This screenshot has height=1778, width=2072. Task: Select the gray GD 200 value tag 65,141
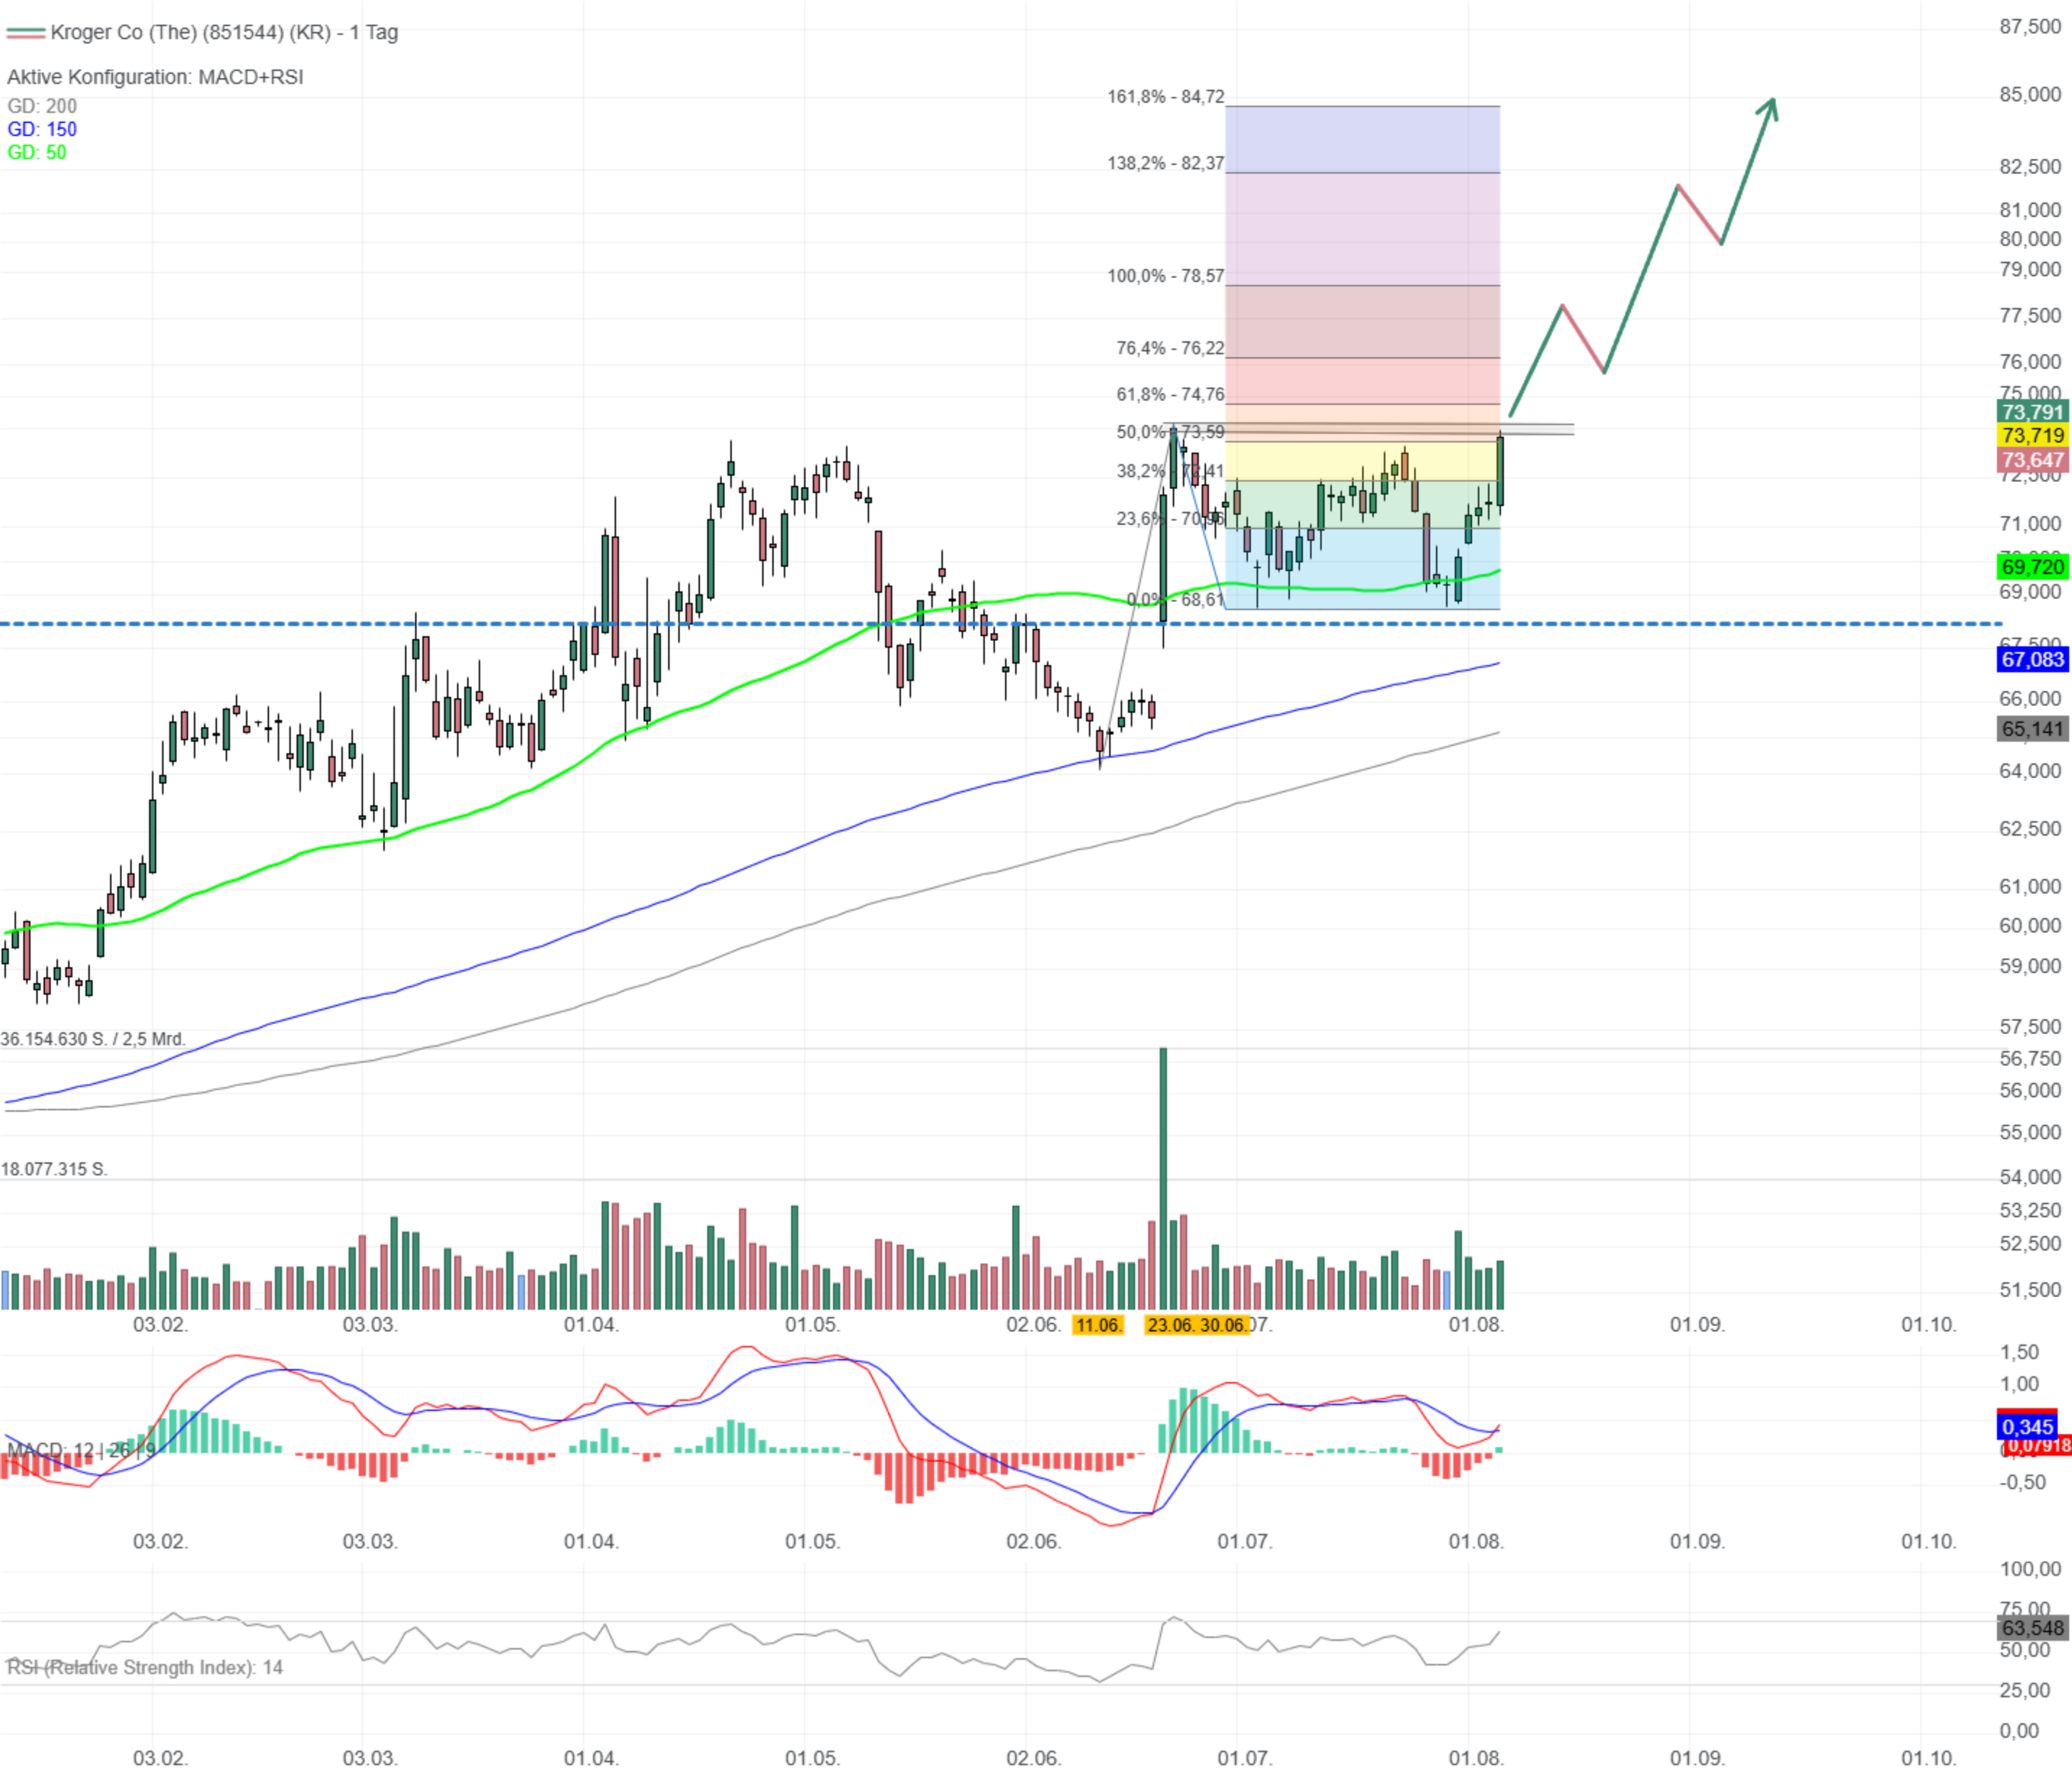(x=2033, y=729)
